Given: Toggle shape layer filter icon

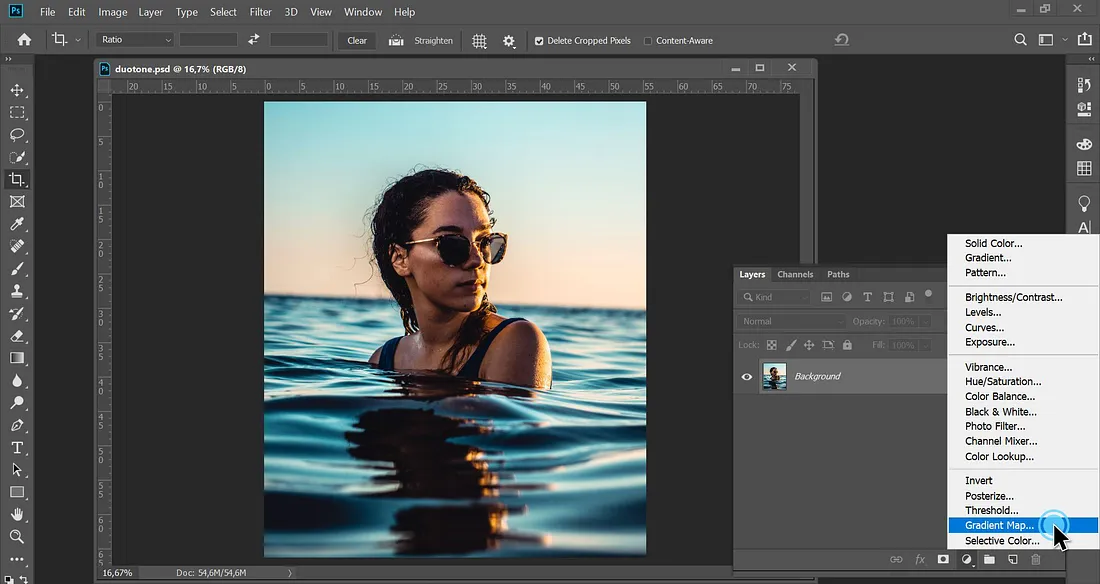Looking at the screenshot, I should click(x=888, y=297).
